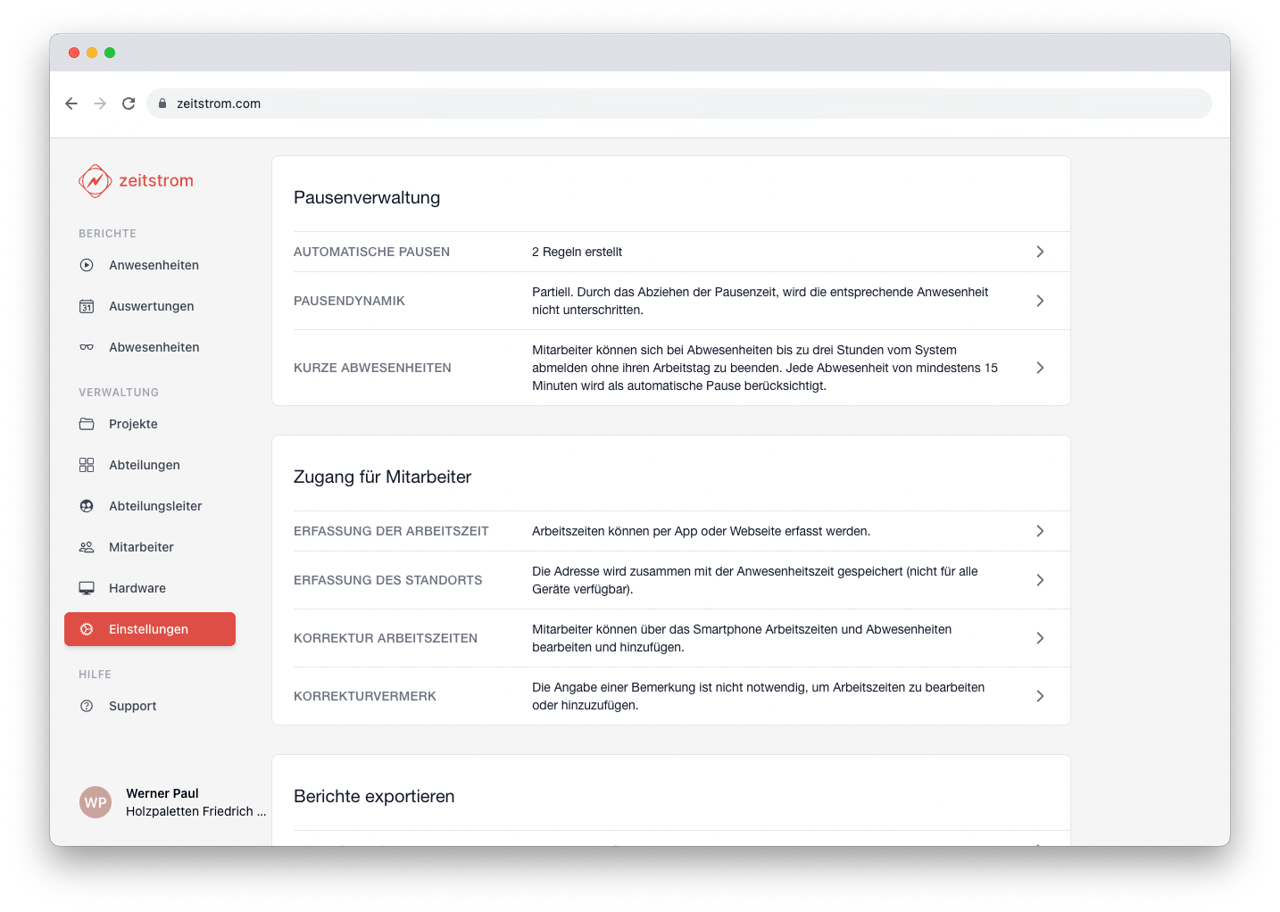Expand Erfassung der Arbeitszeit chevron
Viewport: 1280px width, 912px height.
pos(1040,531)
